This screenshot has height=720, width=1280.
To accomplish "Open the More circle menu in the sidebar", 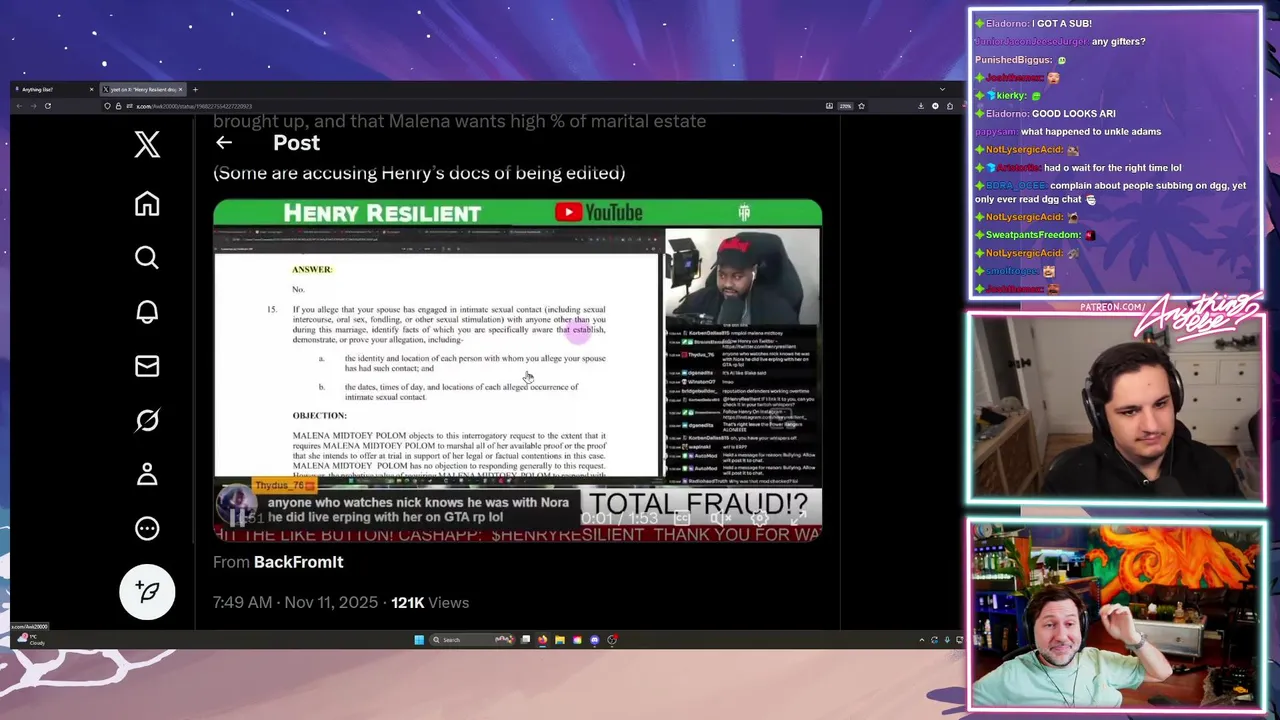I will pos(147,528).
